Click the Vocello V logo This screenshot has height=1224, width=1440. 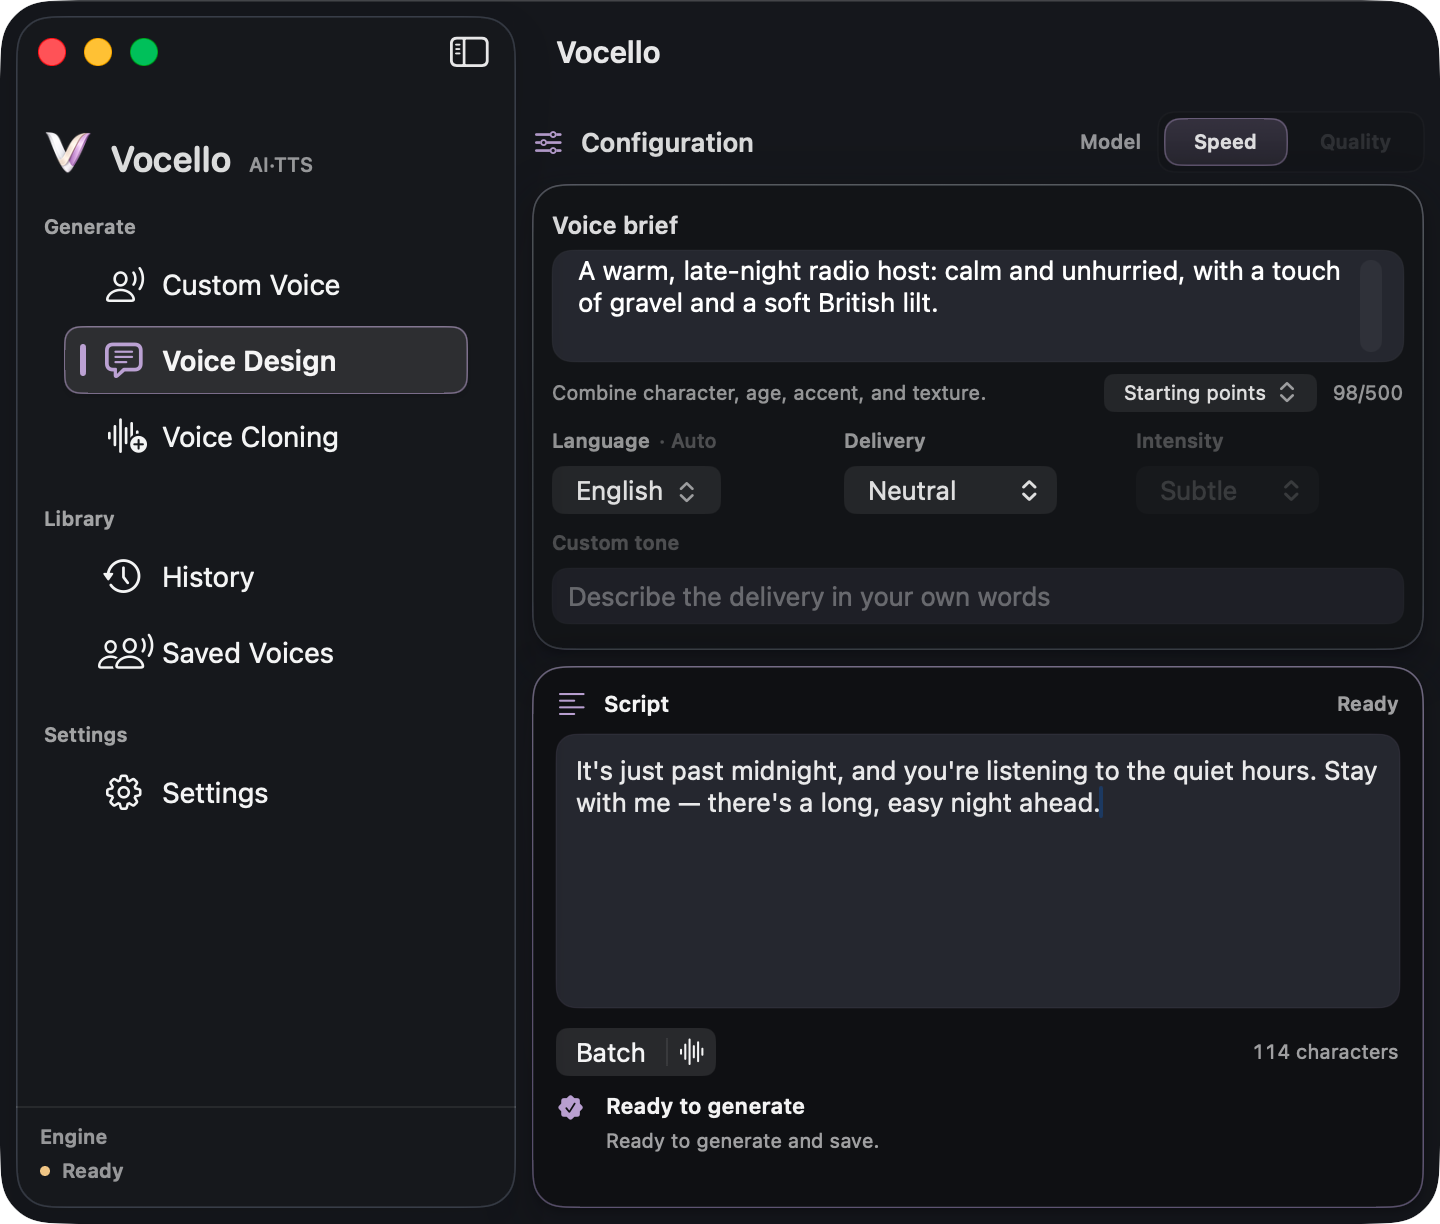68,153
